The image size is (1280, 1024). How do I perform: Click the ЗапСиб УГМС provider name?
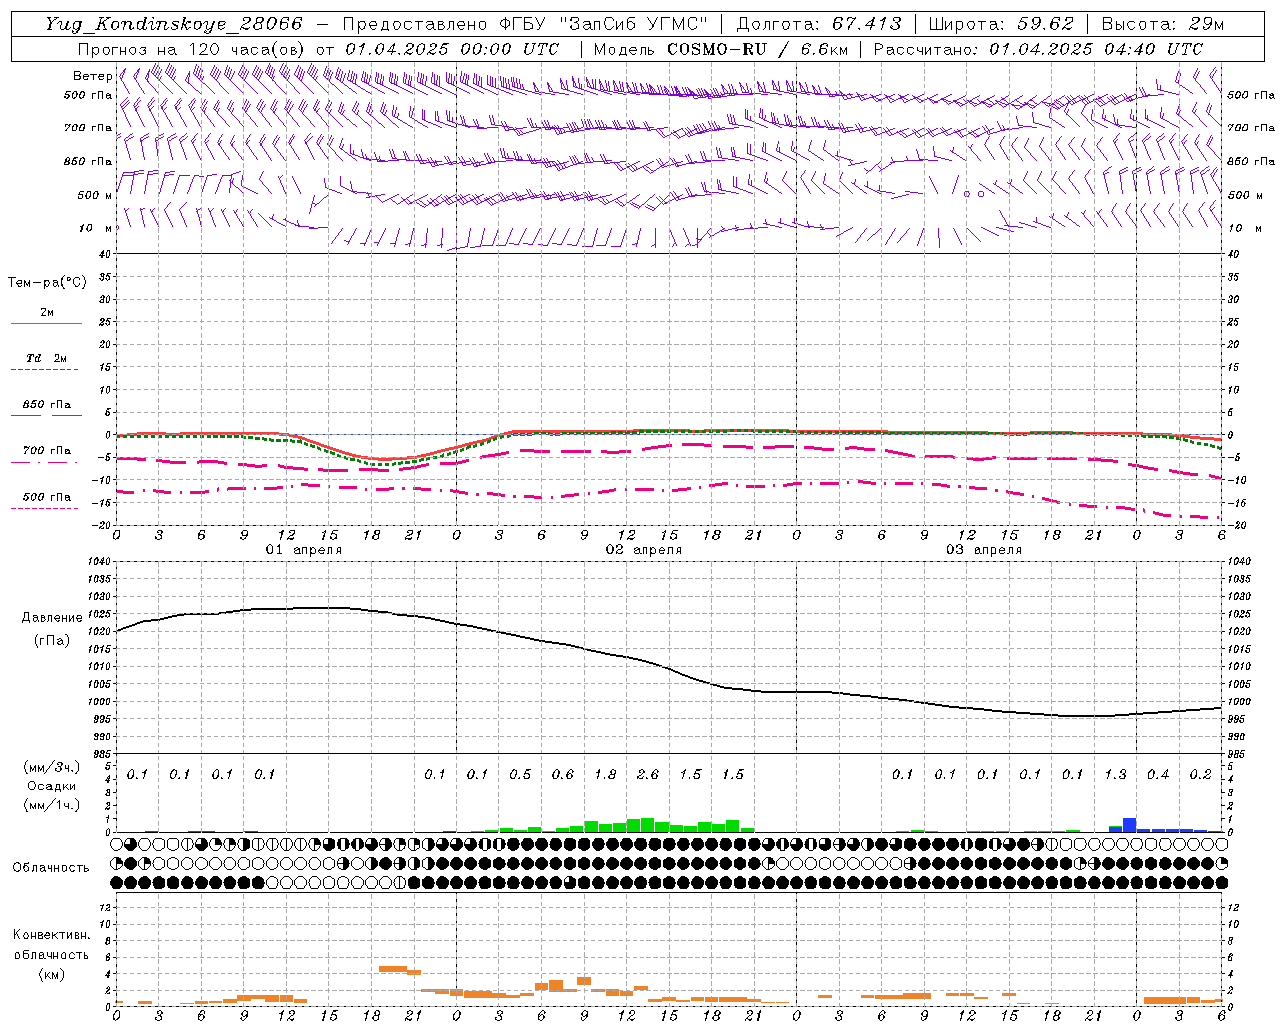634,24
